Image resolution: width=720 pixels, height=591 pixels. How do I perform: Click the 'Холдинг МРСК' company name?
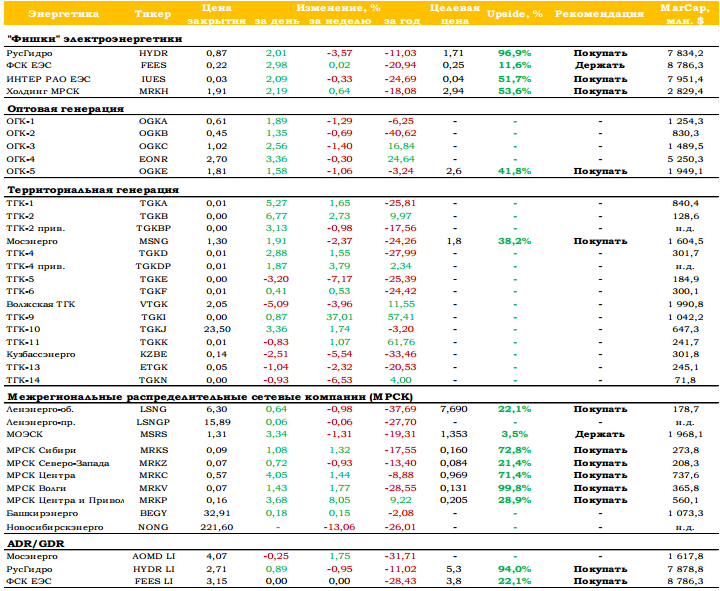click(43, 91)
